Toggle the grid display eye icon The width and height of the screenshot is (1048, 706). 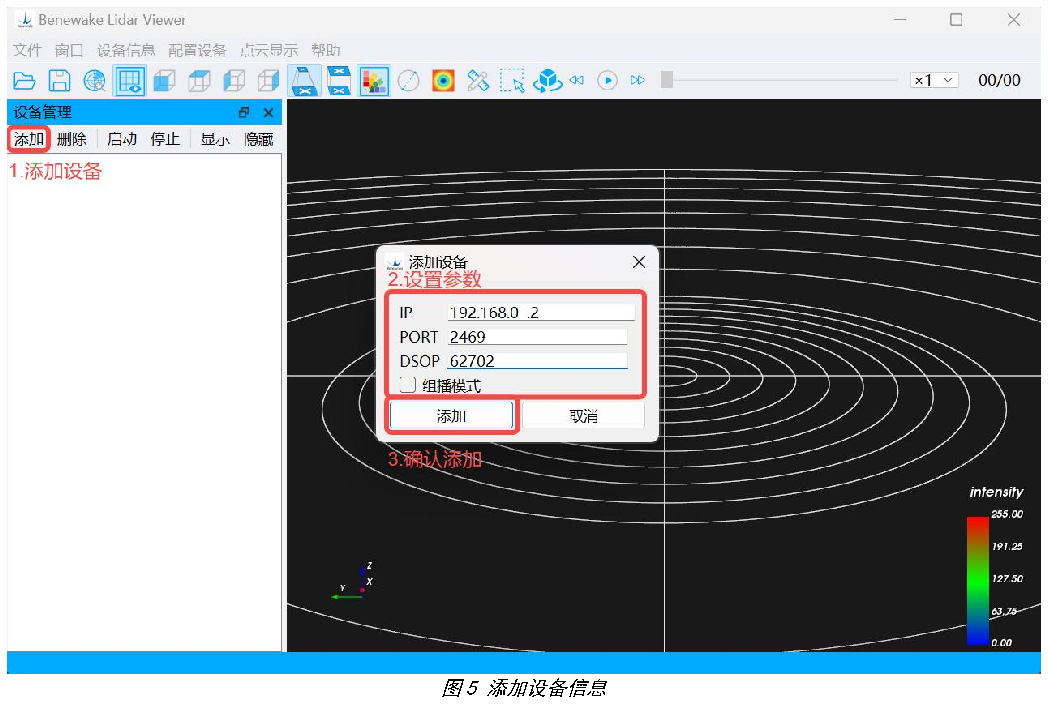click(130, 81)
